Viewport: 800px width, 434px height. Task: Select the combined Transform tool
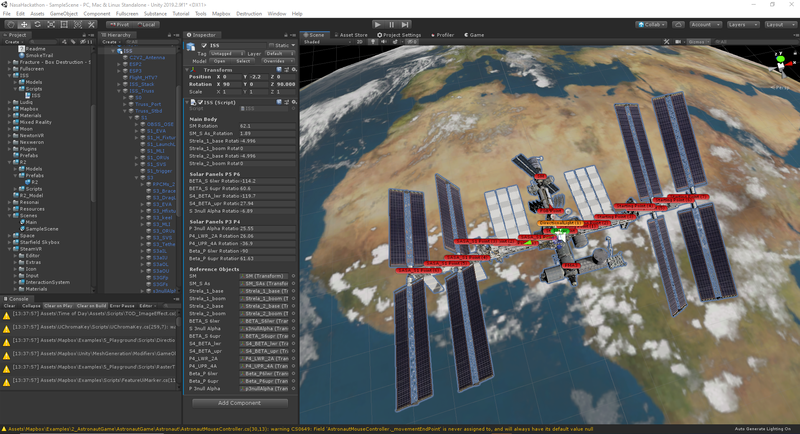78,24
